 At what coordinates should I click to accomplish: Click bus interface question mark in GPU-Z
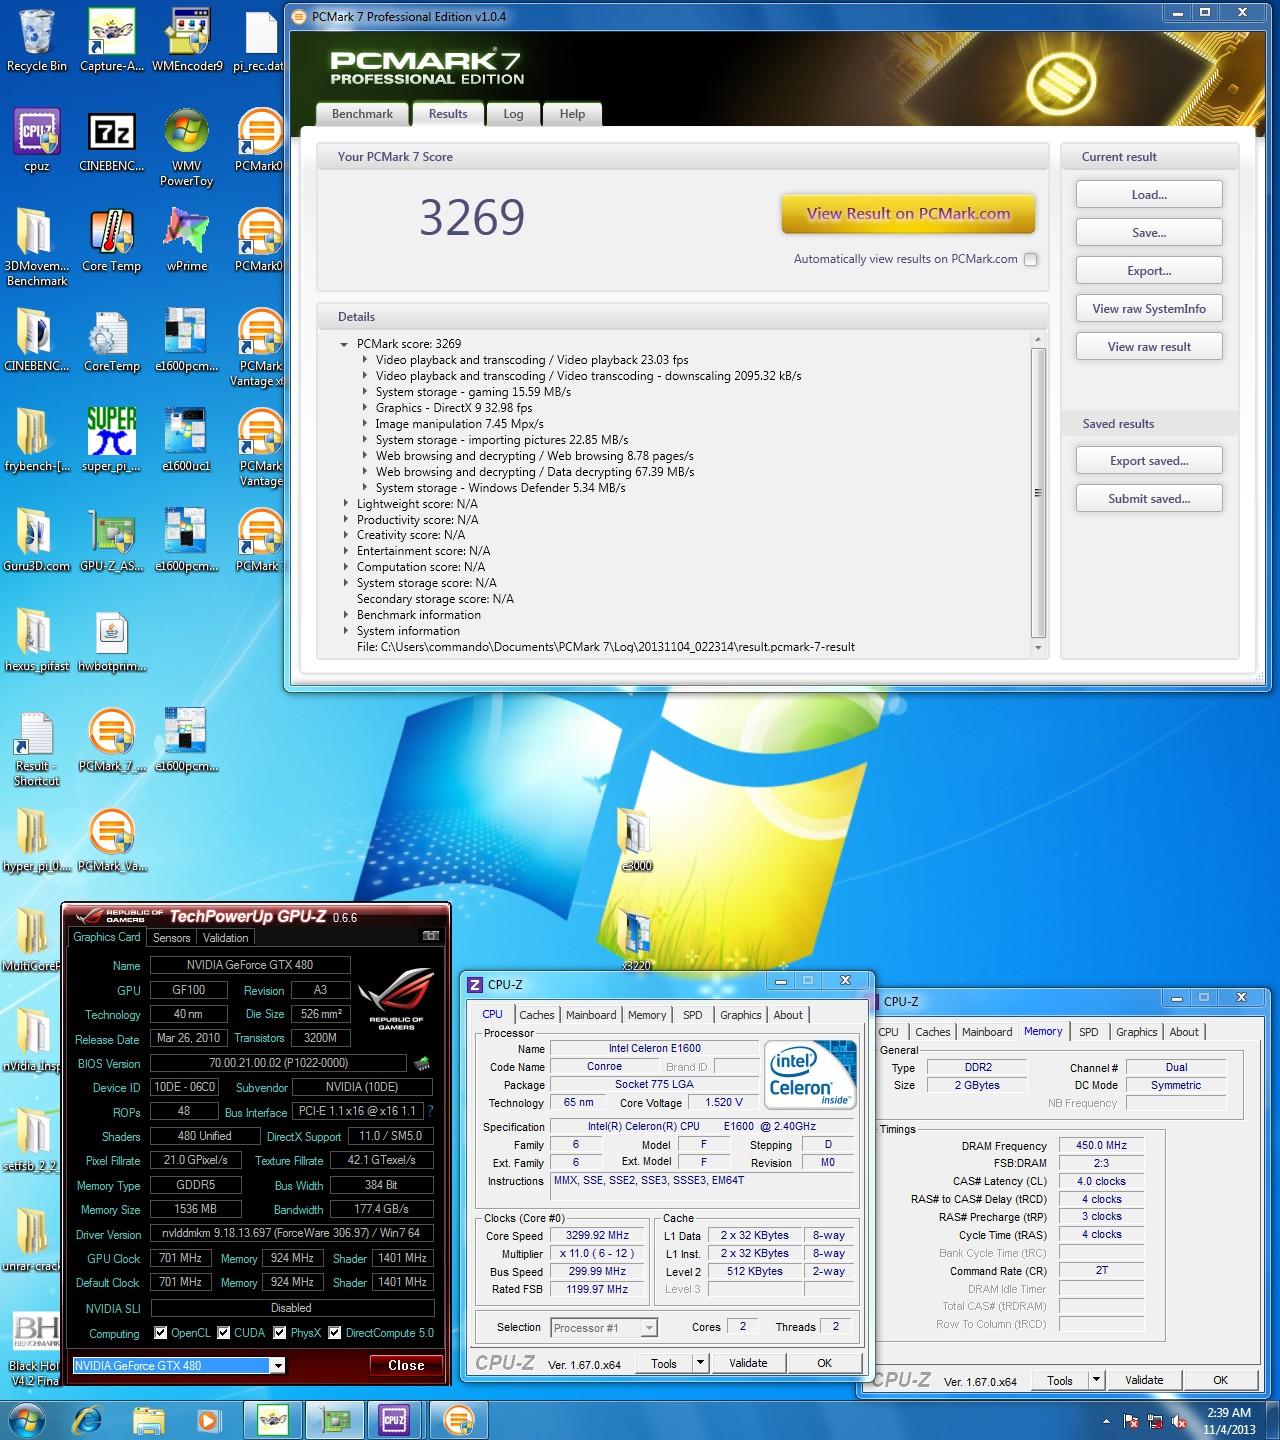(x=430, y=1111)
